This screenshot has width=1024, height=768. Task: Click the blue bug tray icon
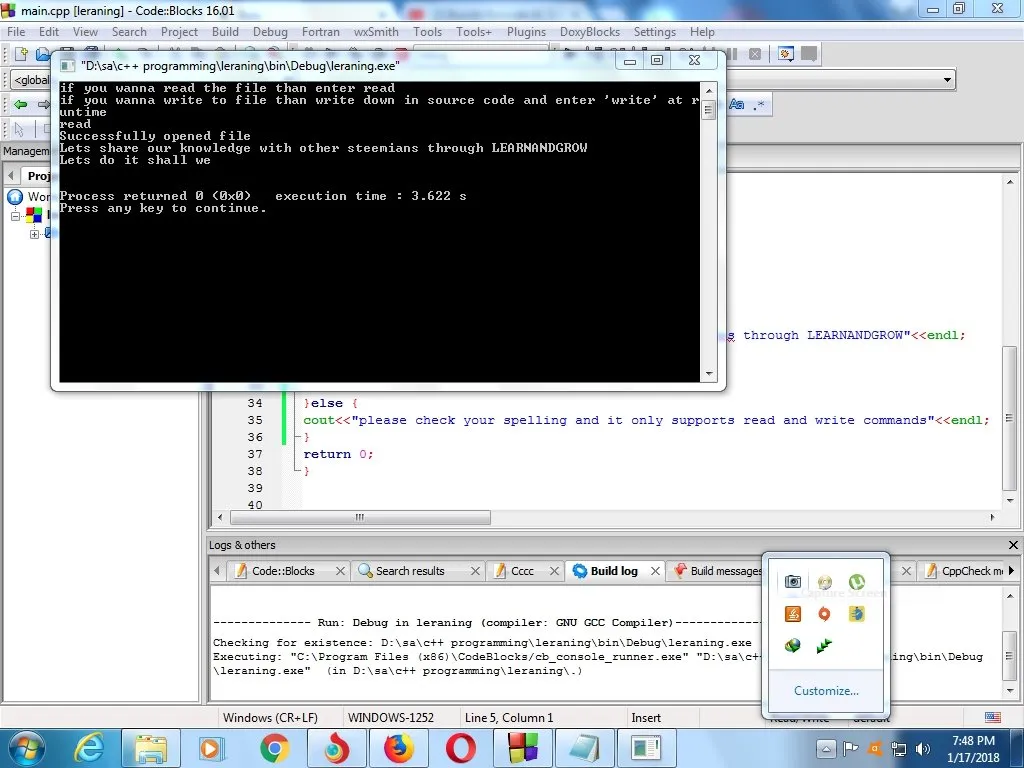857,614
